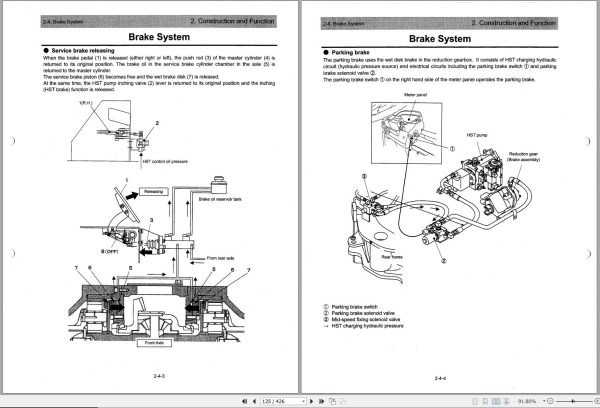Click the Reduction gear label

pyautogui.click(x=523, y=154)
